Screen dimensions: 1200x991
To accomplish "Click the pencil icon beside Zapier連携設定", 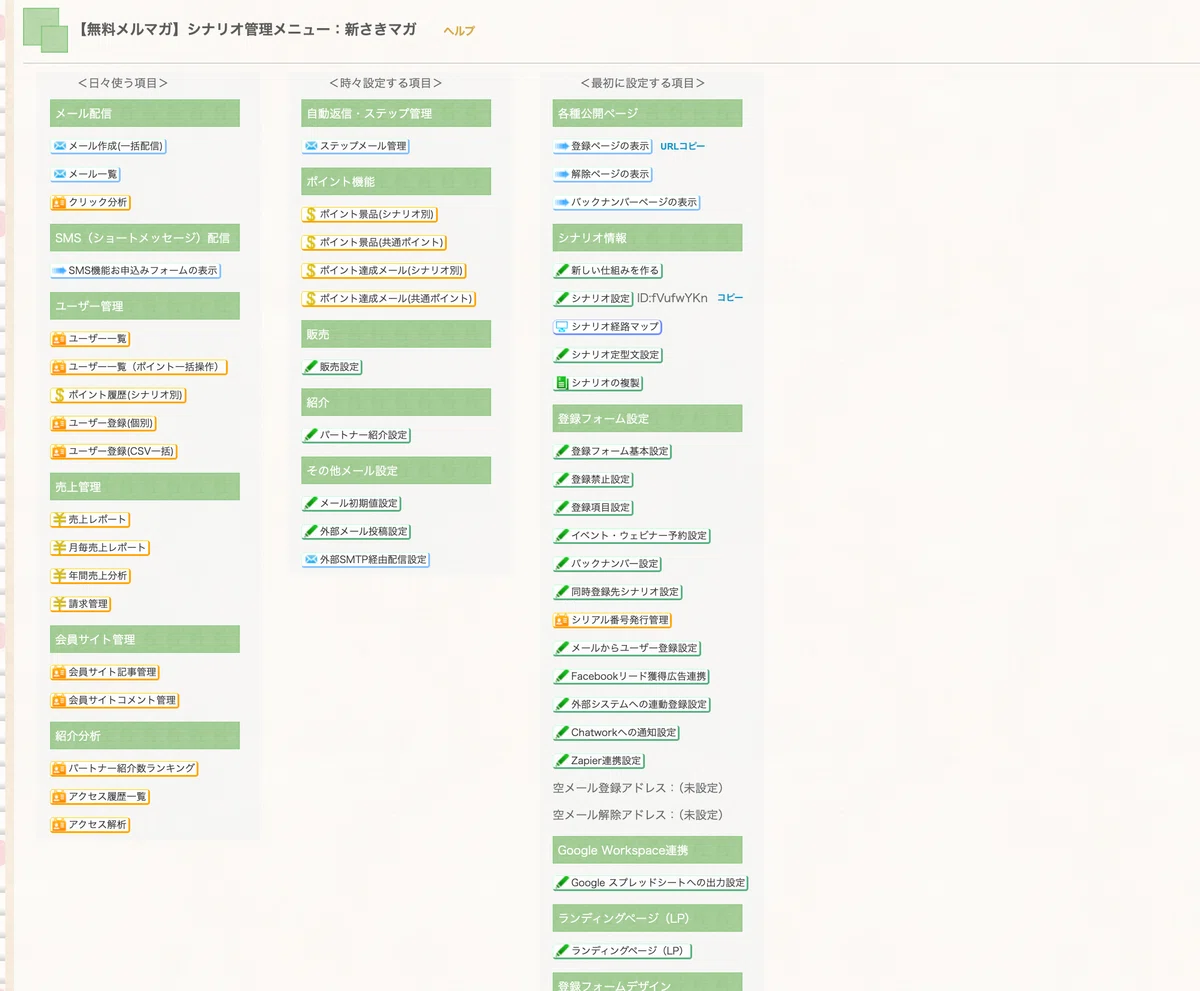I will coord(561,761).
